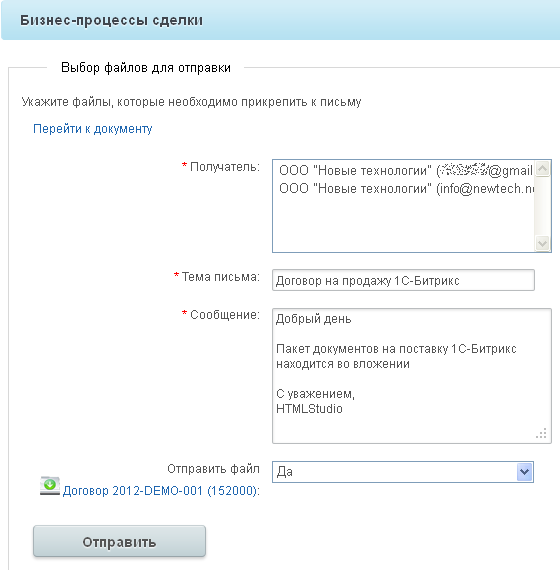This screenshot has height=570, width=560.
Task: Select the gmail recipient entry
Action: 406,170
